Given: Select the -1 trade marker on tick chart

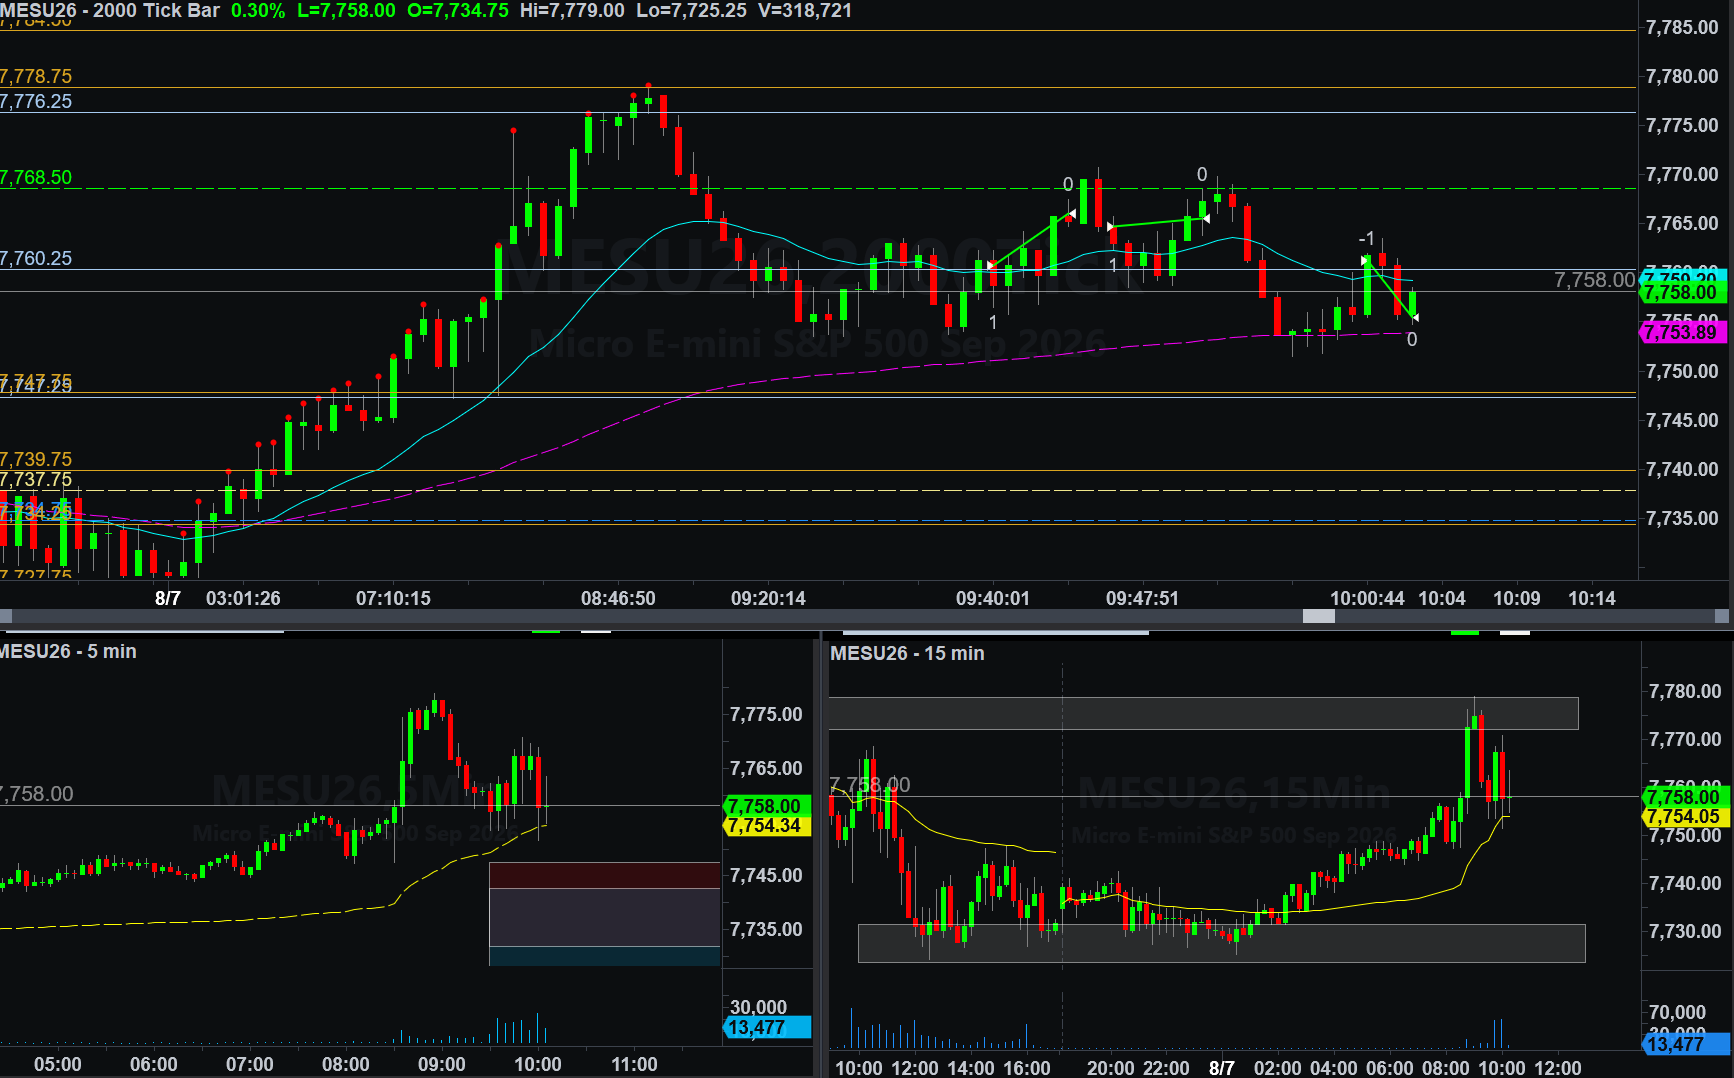Looking at the screenshot, I should point(1366,238).
